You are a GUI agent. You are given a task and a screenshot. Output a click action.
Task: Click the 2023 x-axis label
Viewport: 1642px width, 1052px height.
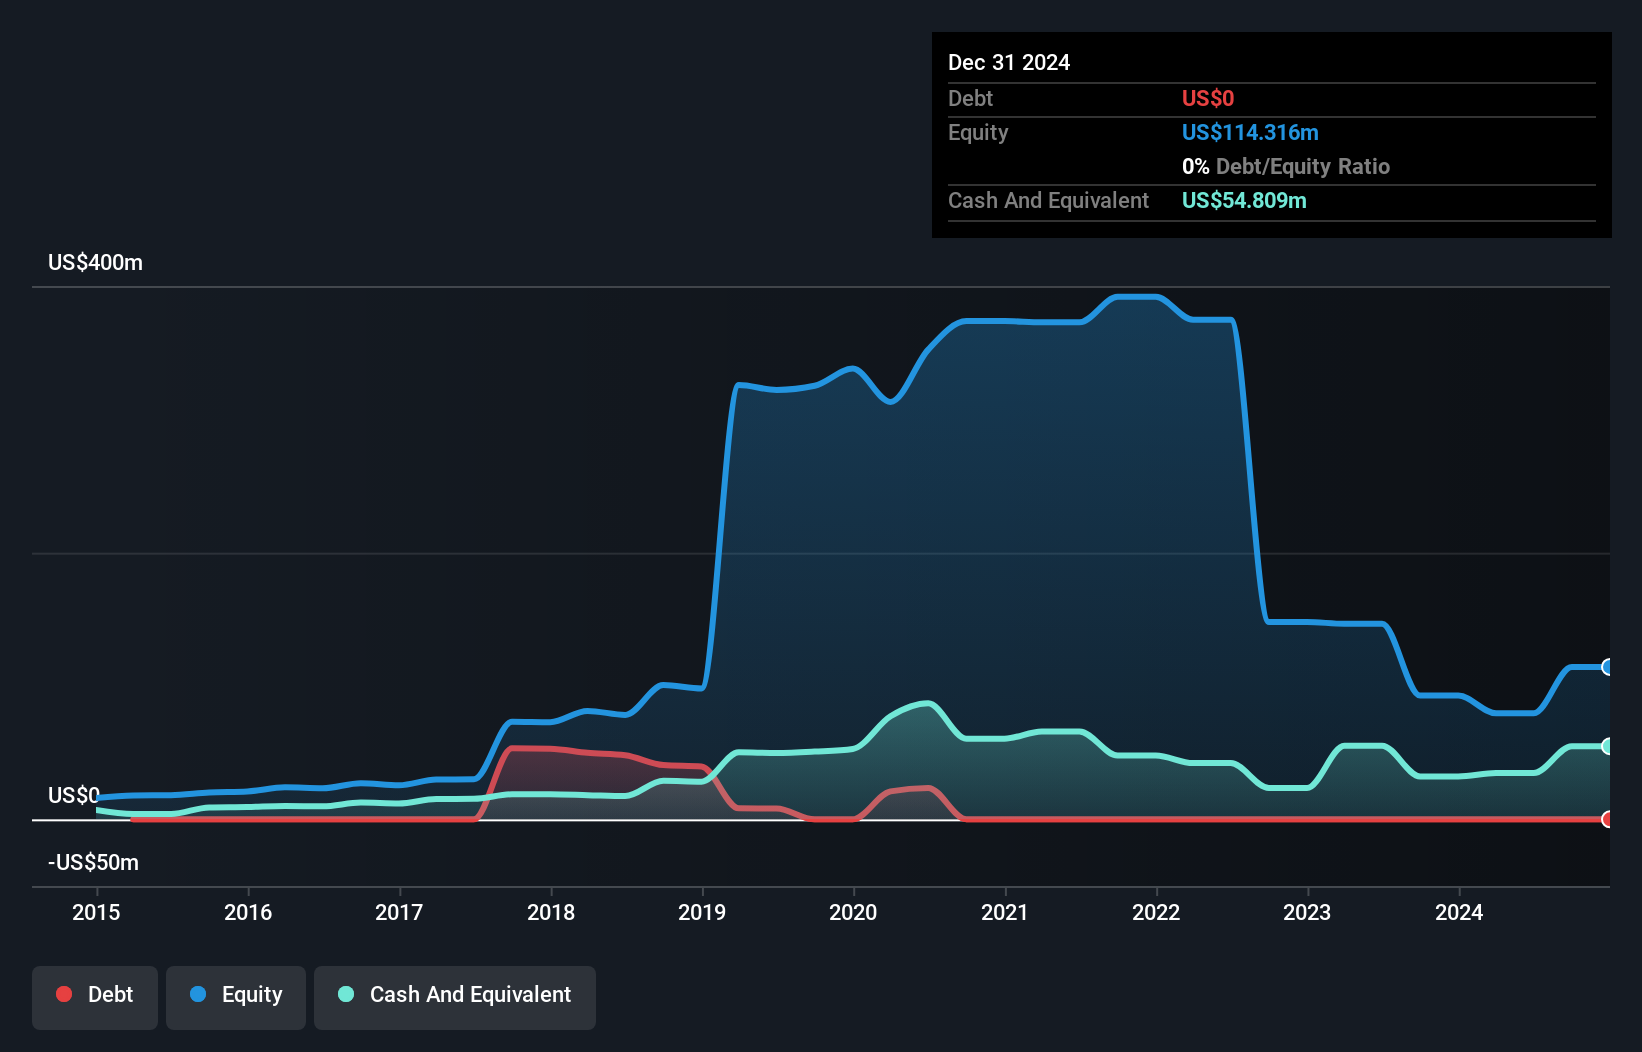click(x=1307, y=912)
